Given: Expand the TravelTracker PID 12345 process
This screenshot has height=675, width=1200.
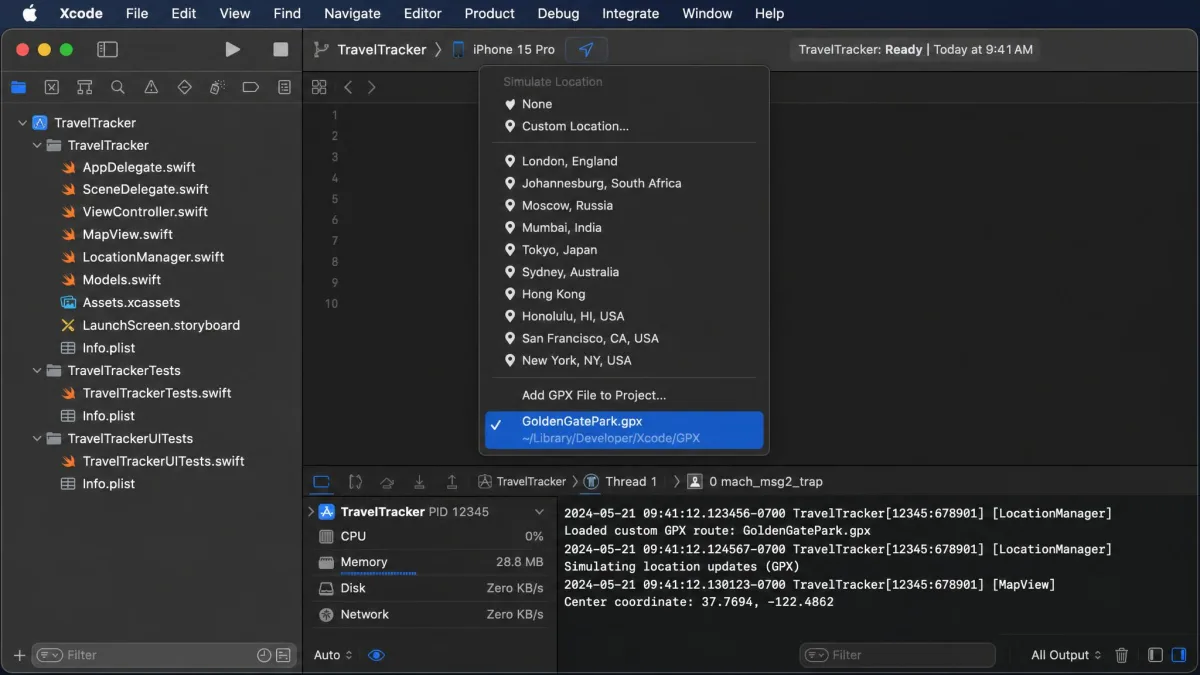Looking at the screenshot, I should tap(310, 512).
